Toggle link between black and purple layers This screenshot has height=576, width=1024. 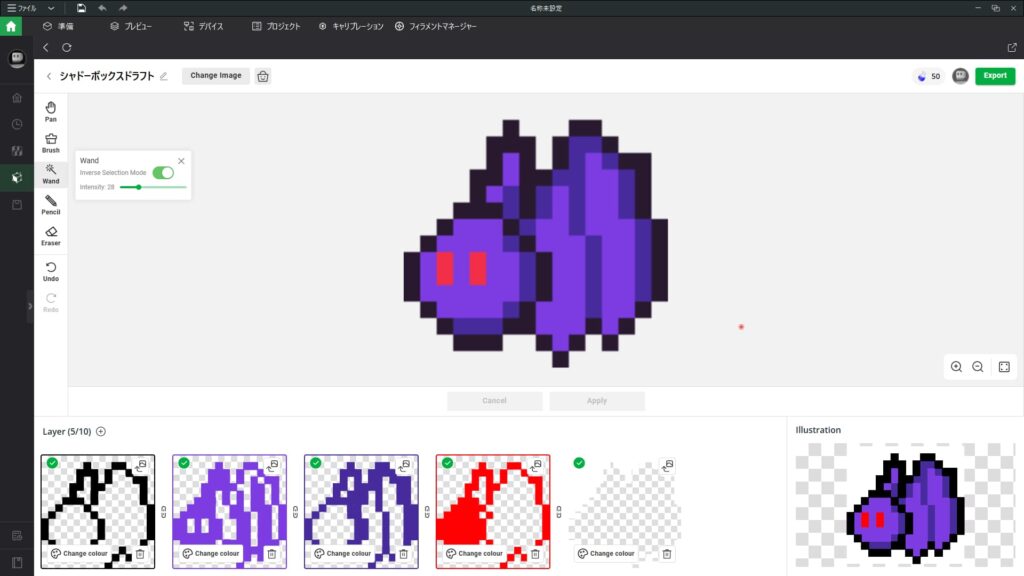pyautogui.click(x=163, y=513)
